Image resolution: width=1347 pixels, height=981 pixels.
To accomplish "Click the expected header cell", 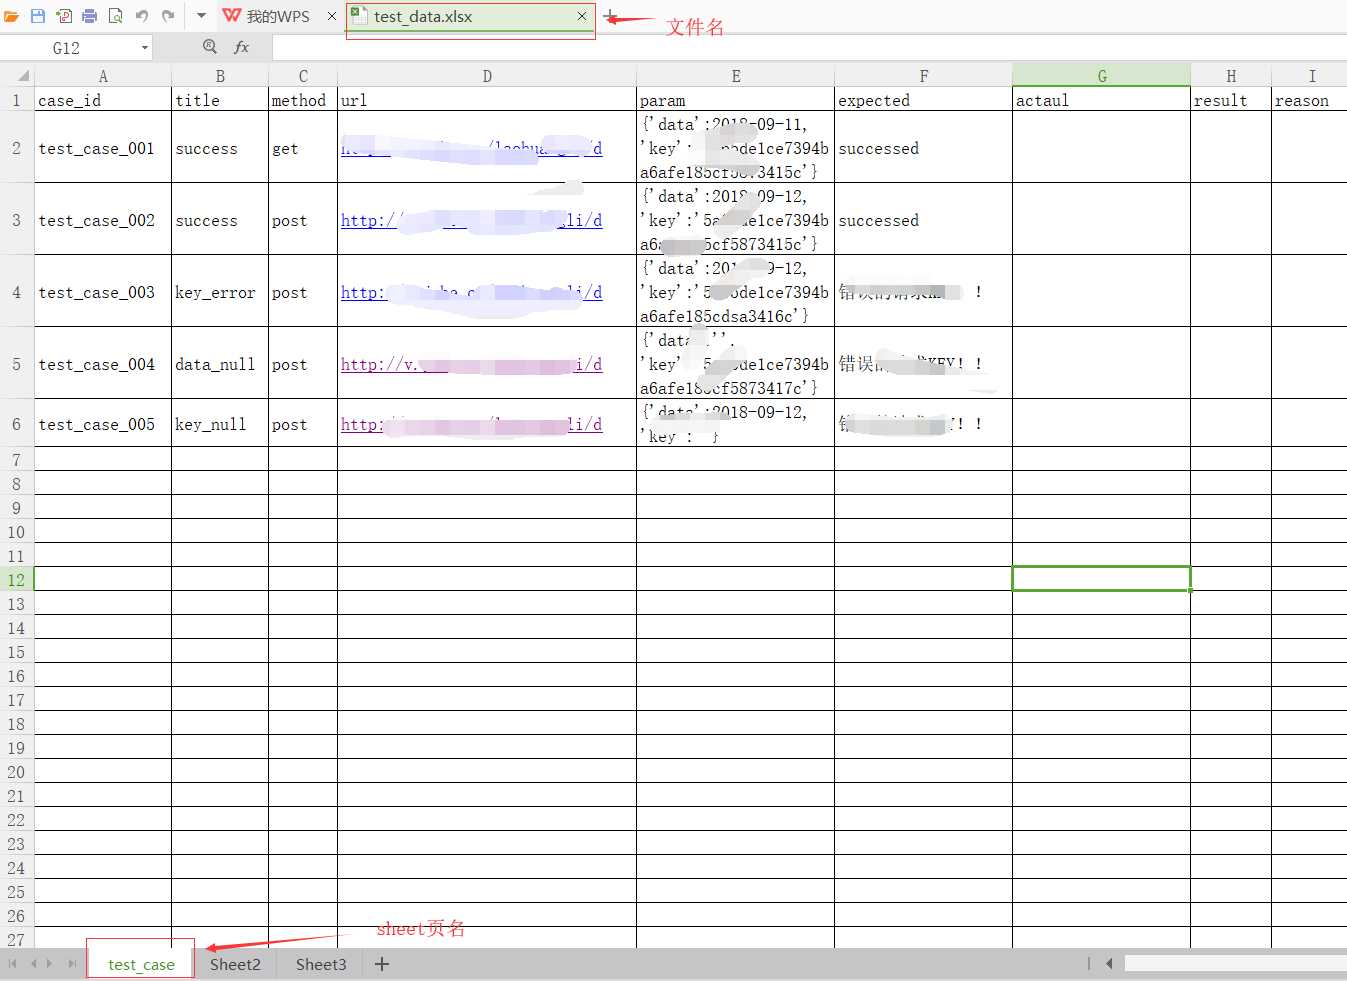I will point(923,100).
